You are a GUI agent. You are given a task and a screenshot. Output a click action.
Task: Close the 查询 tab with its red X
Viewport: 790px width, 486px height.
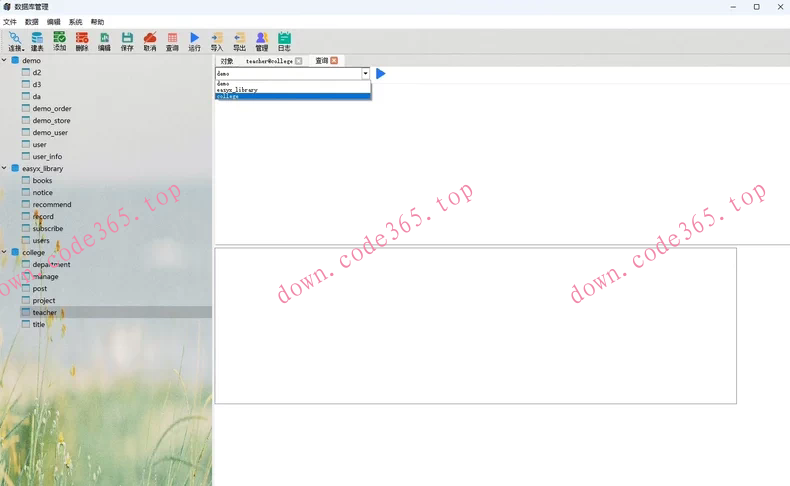tap(334, 60)
